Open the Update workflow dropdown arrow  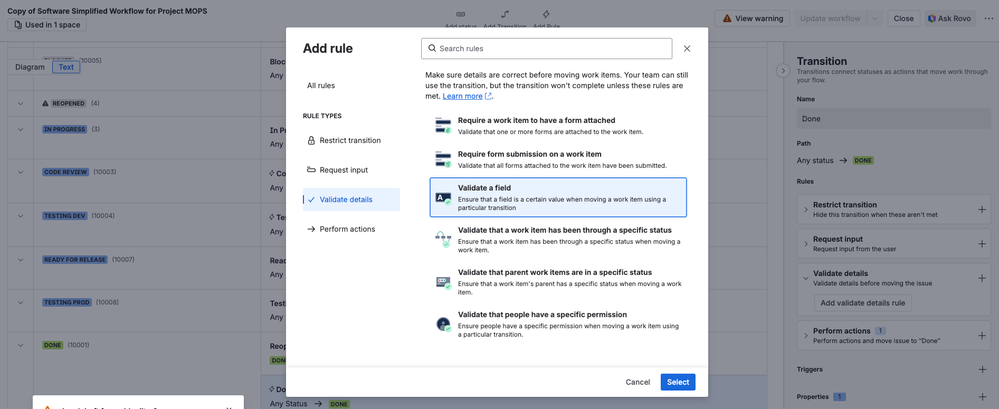(x=875, y=18)
